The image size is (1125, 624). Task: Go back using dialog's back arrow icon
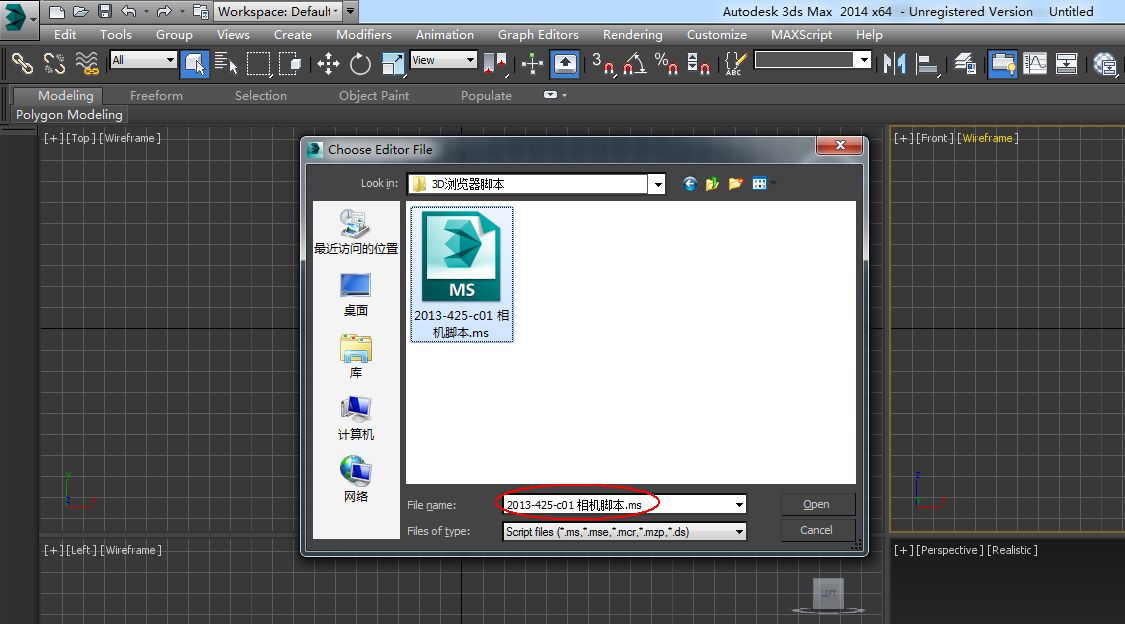(689, 184)
